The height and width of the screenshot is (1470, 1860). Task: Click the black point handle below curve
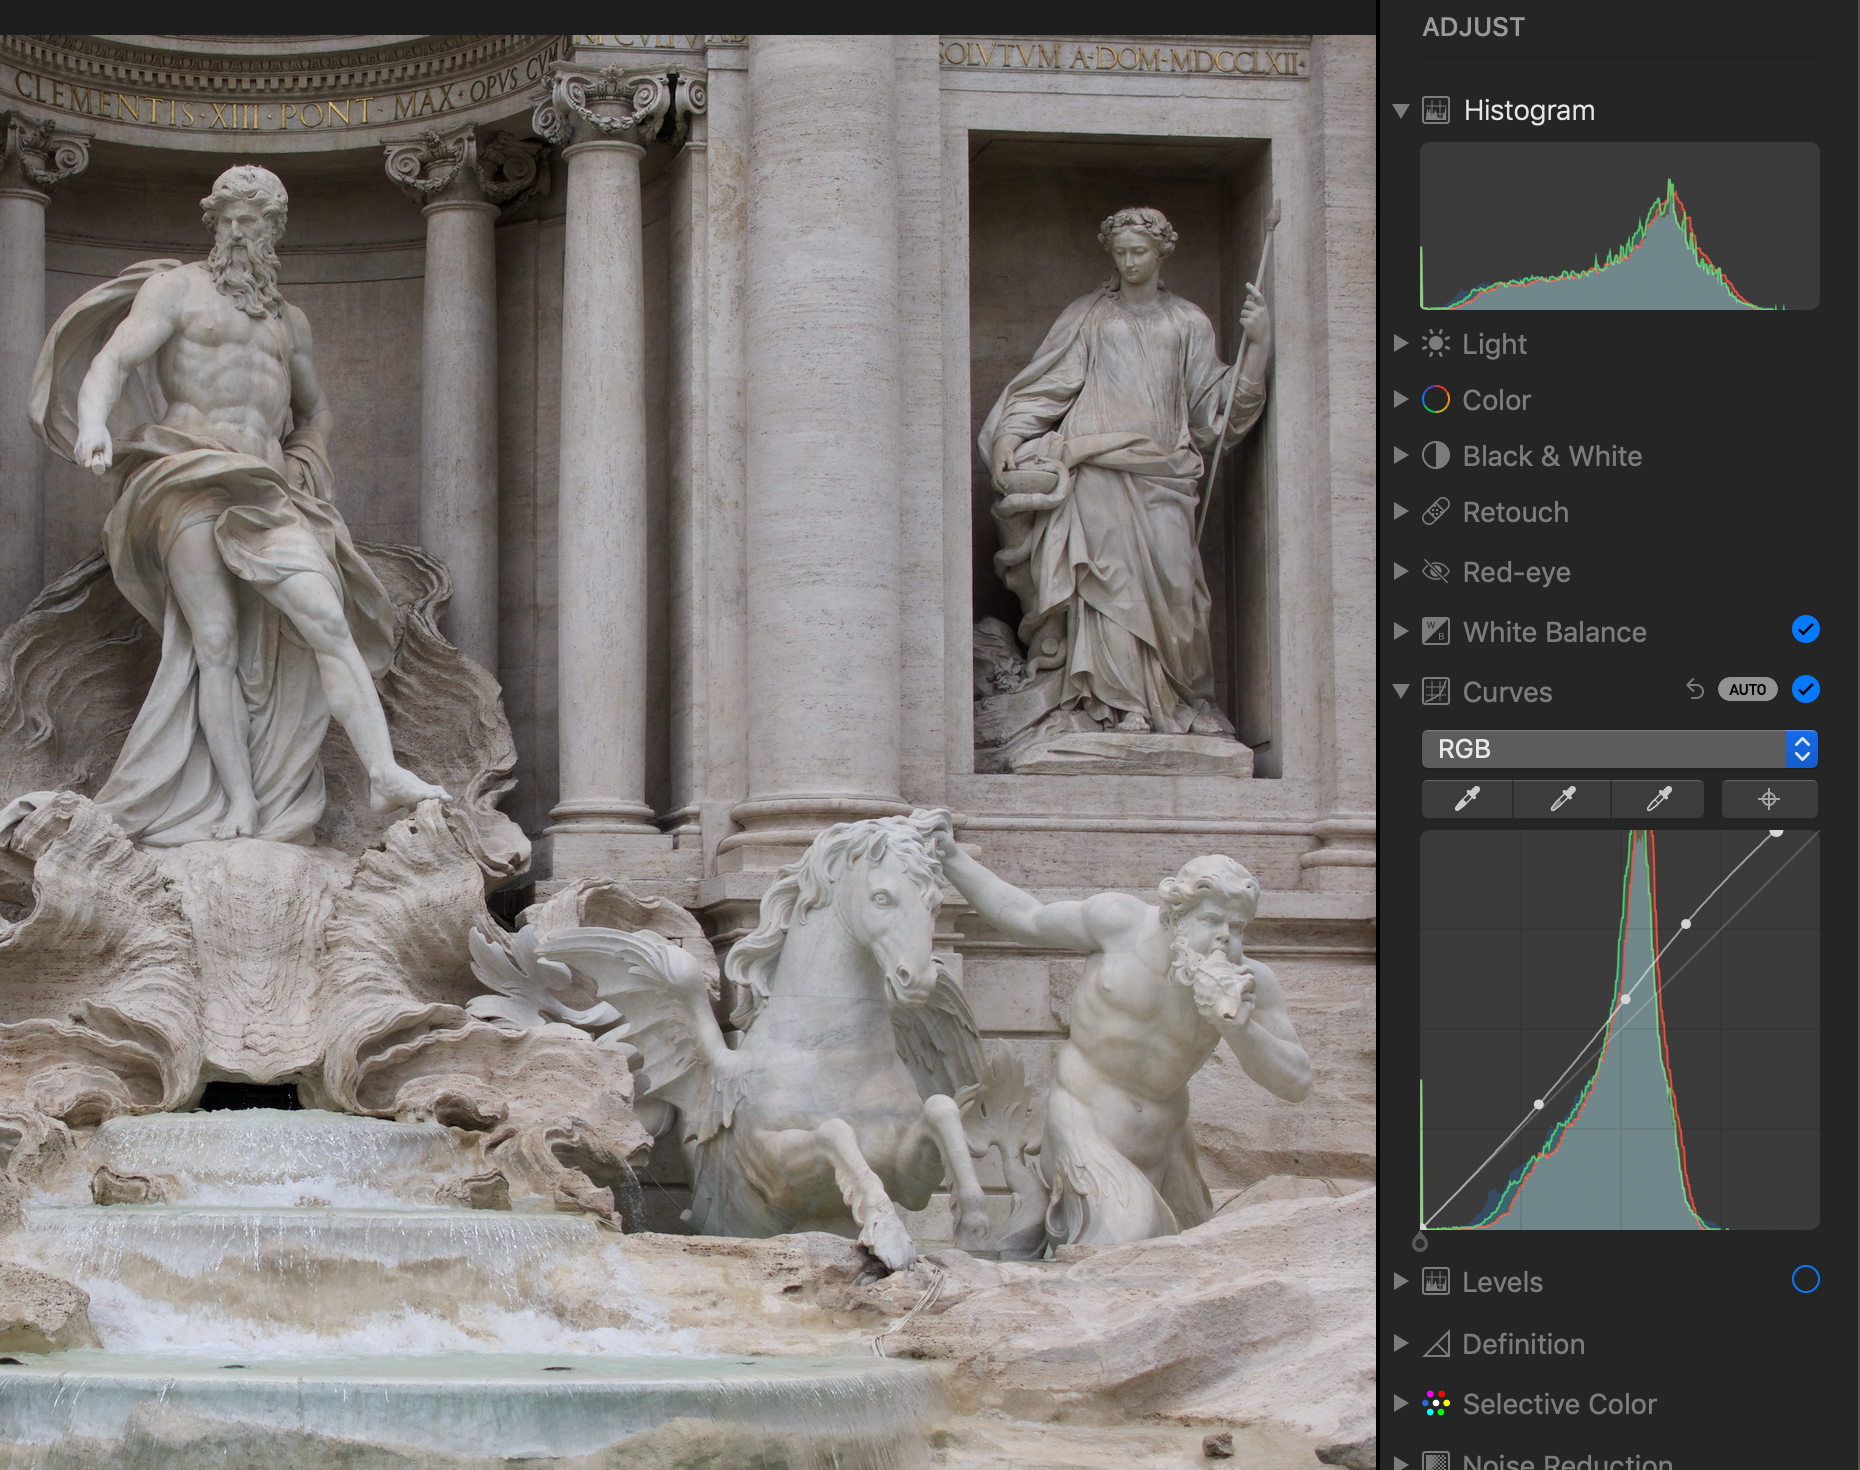coord(1420,1243)
